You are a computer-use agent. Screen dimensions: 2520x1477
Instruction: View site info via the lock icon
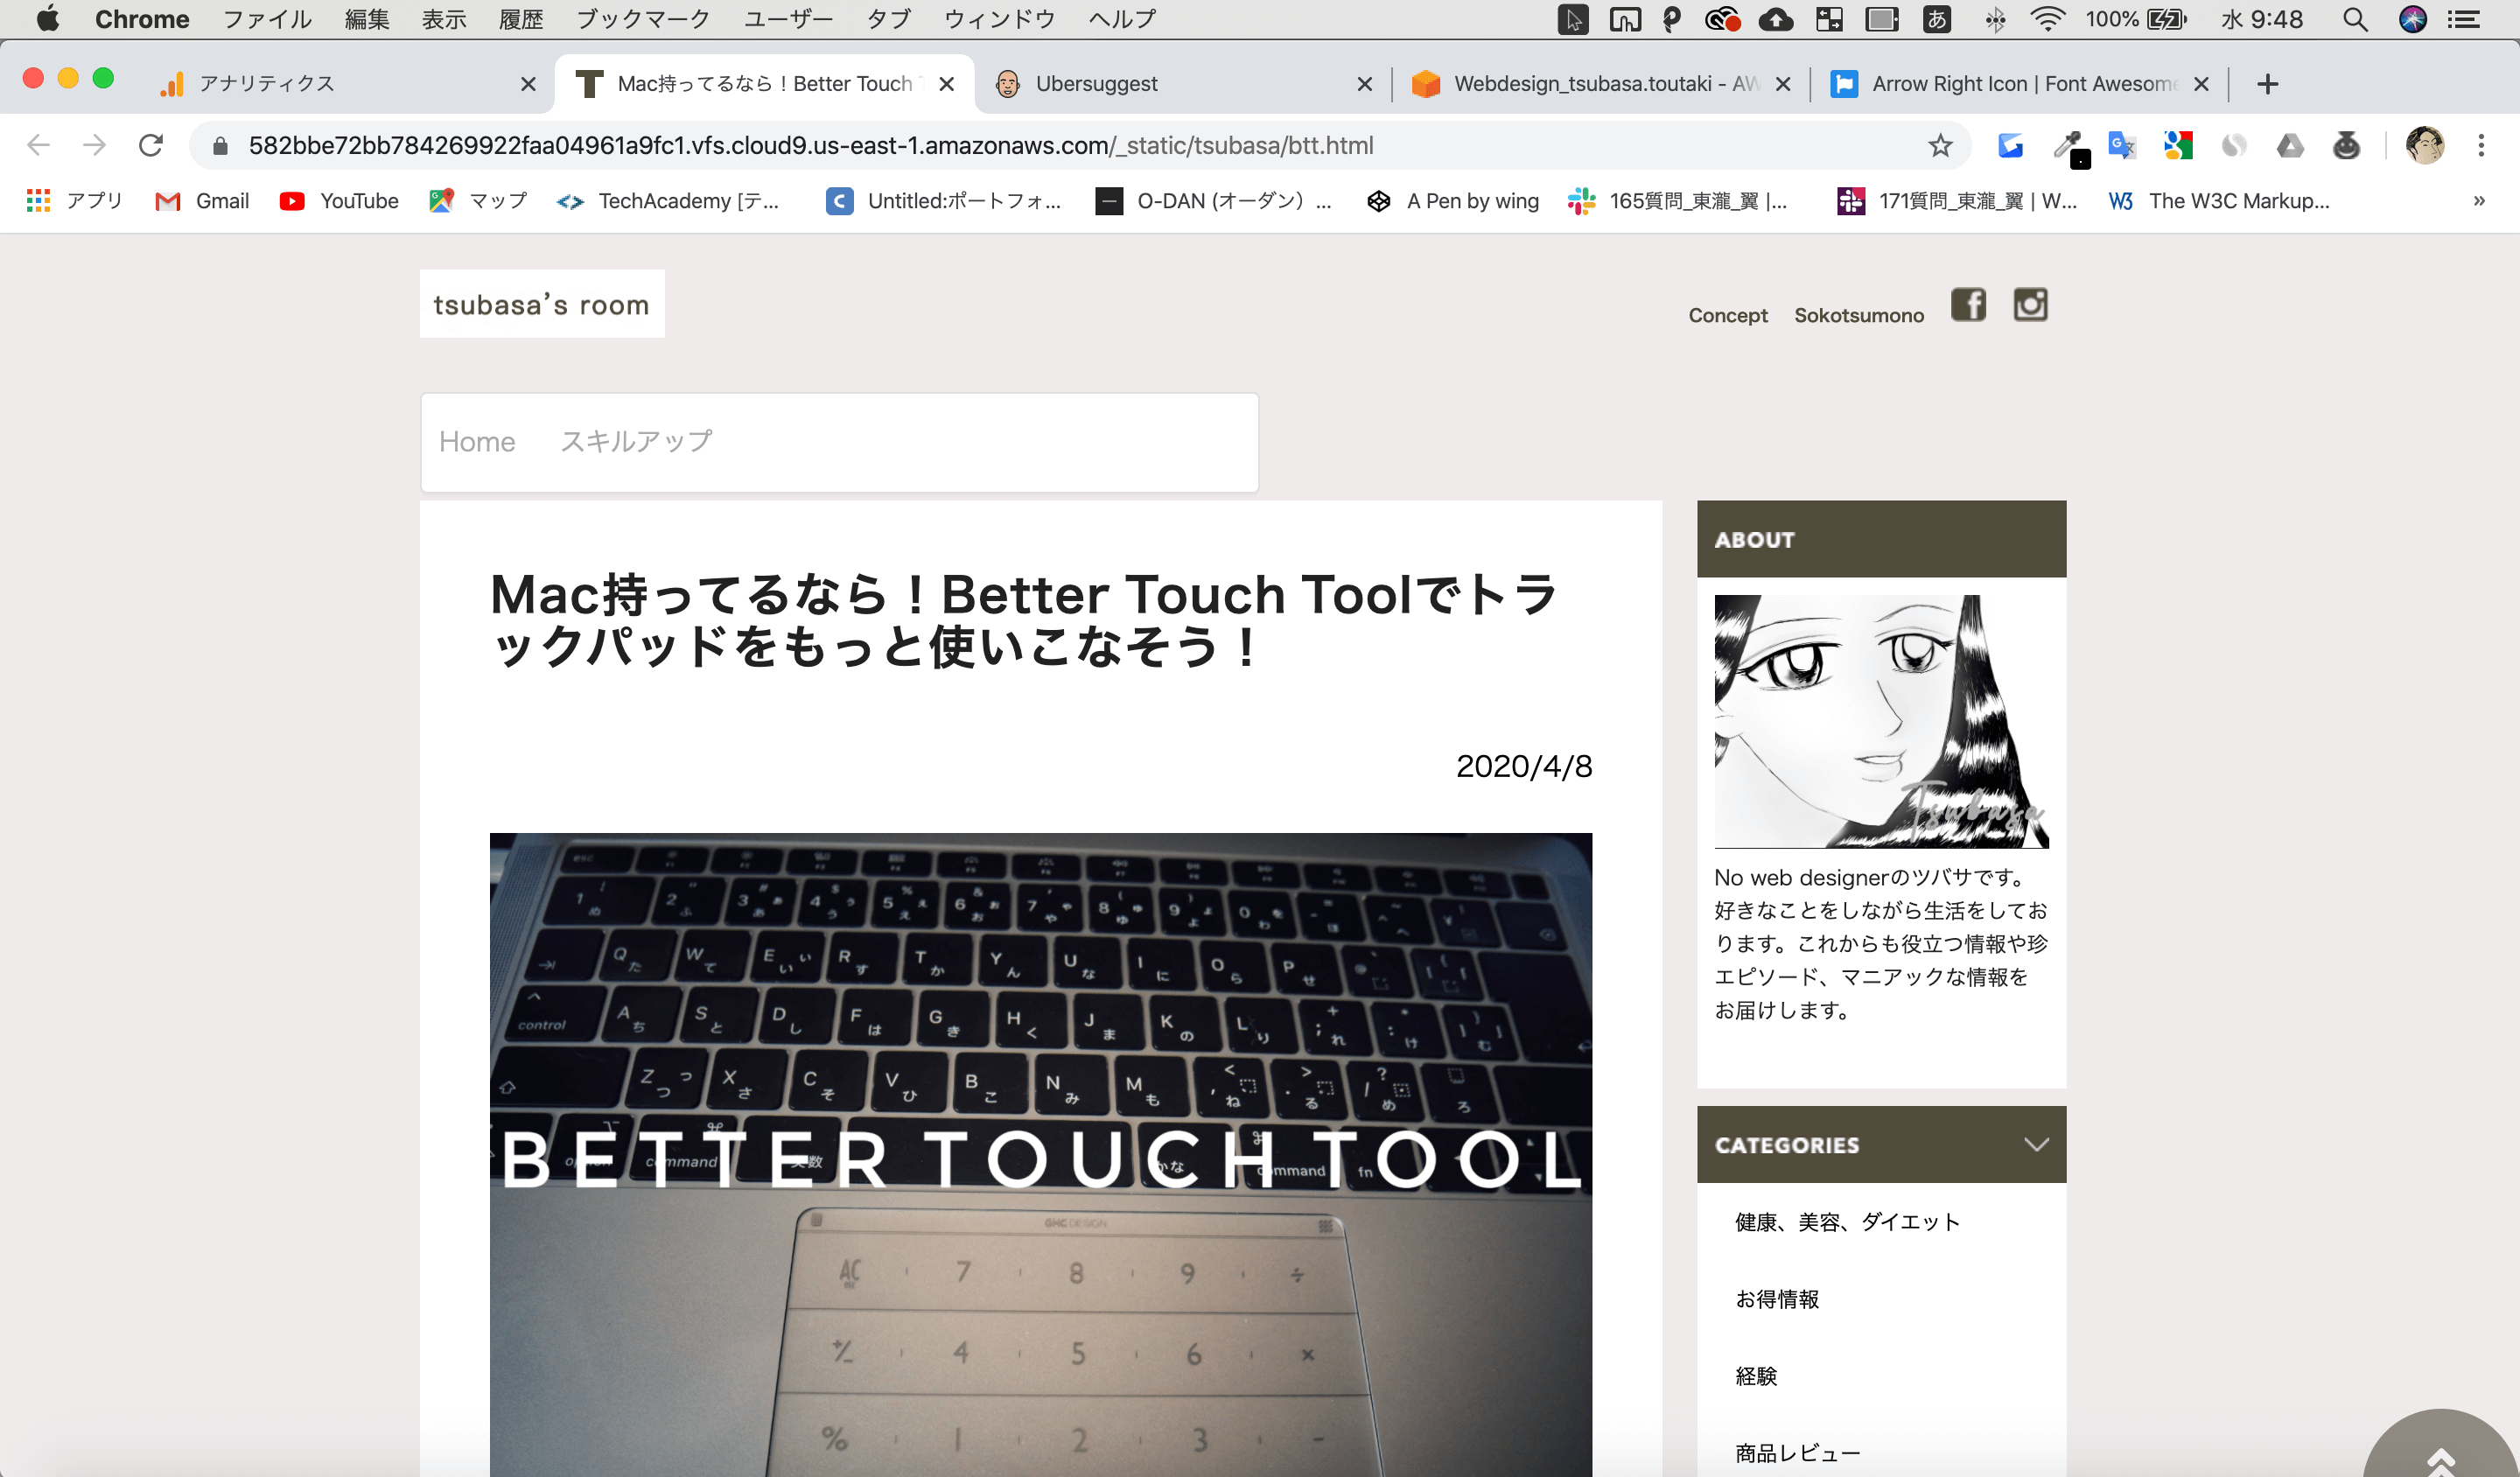(x=220, y=146)
